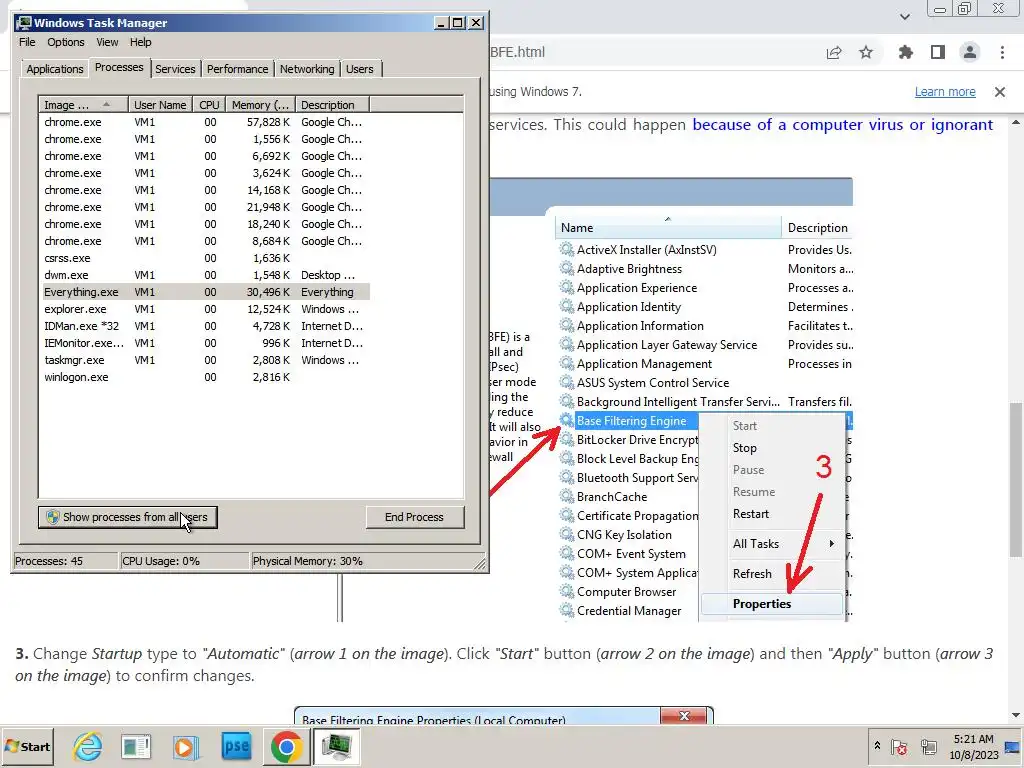Click the Action Center flag tray icon
1024x768 pixels.
(899, 747)
